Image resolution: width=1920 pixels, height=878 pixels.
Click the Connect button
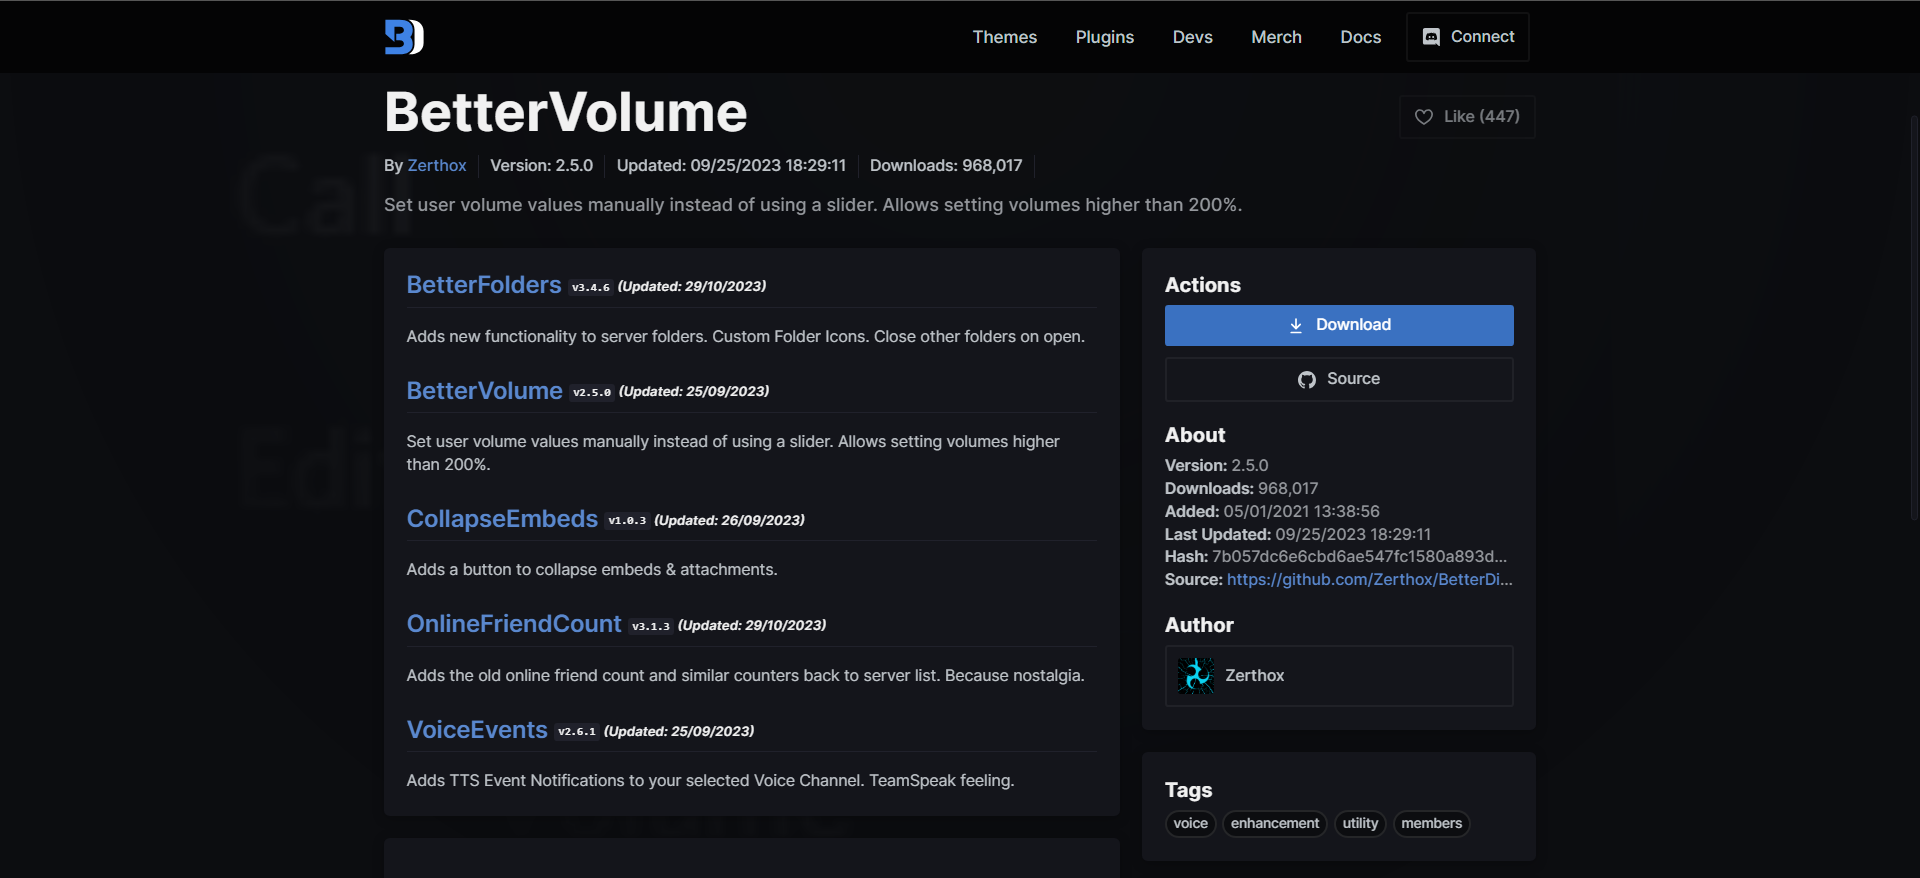tap(1468, 37)
